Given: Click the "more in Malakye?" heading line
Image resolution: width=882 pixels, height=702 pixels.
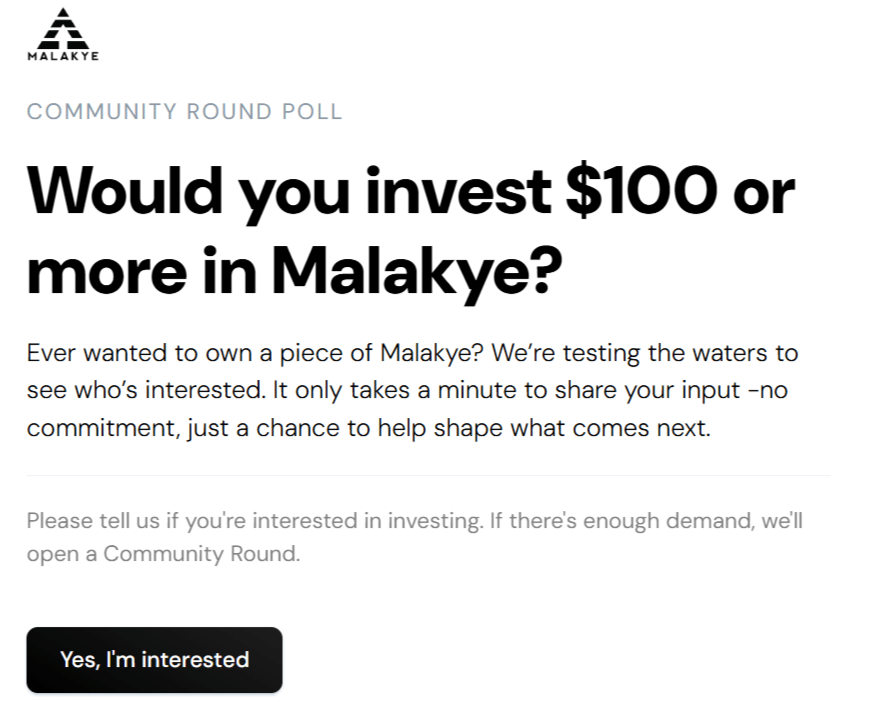Looking at the screenshot, I should (294, 269).
